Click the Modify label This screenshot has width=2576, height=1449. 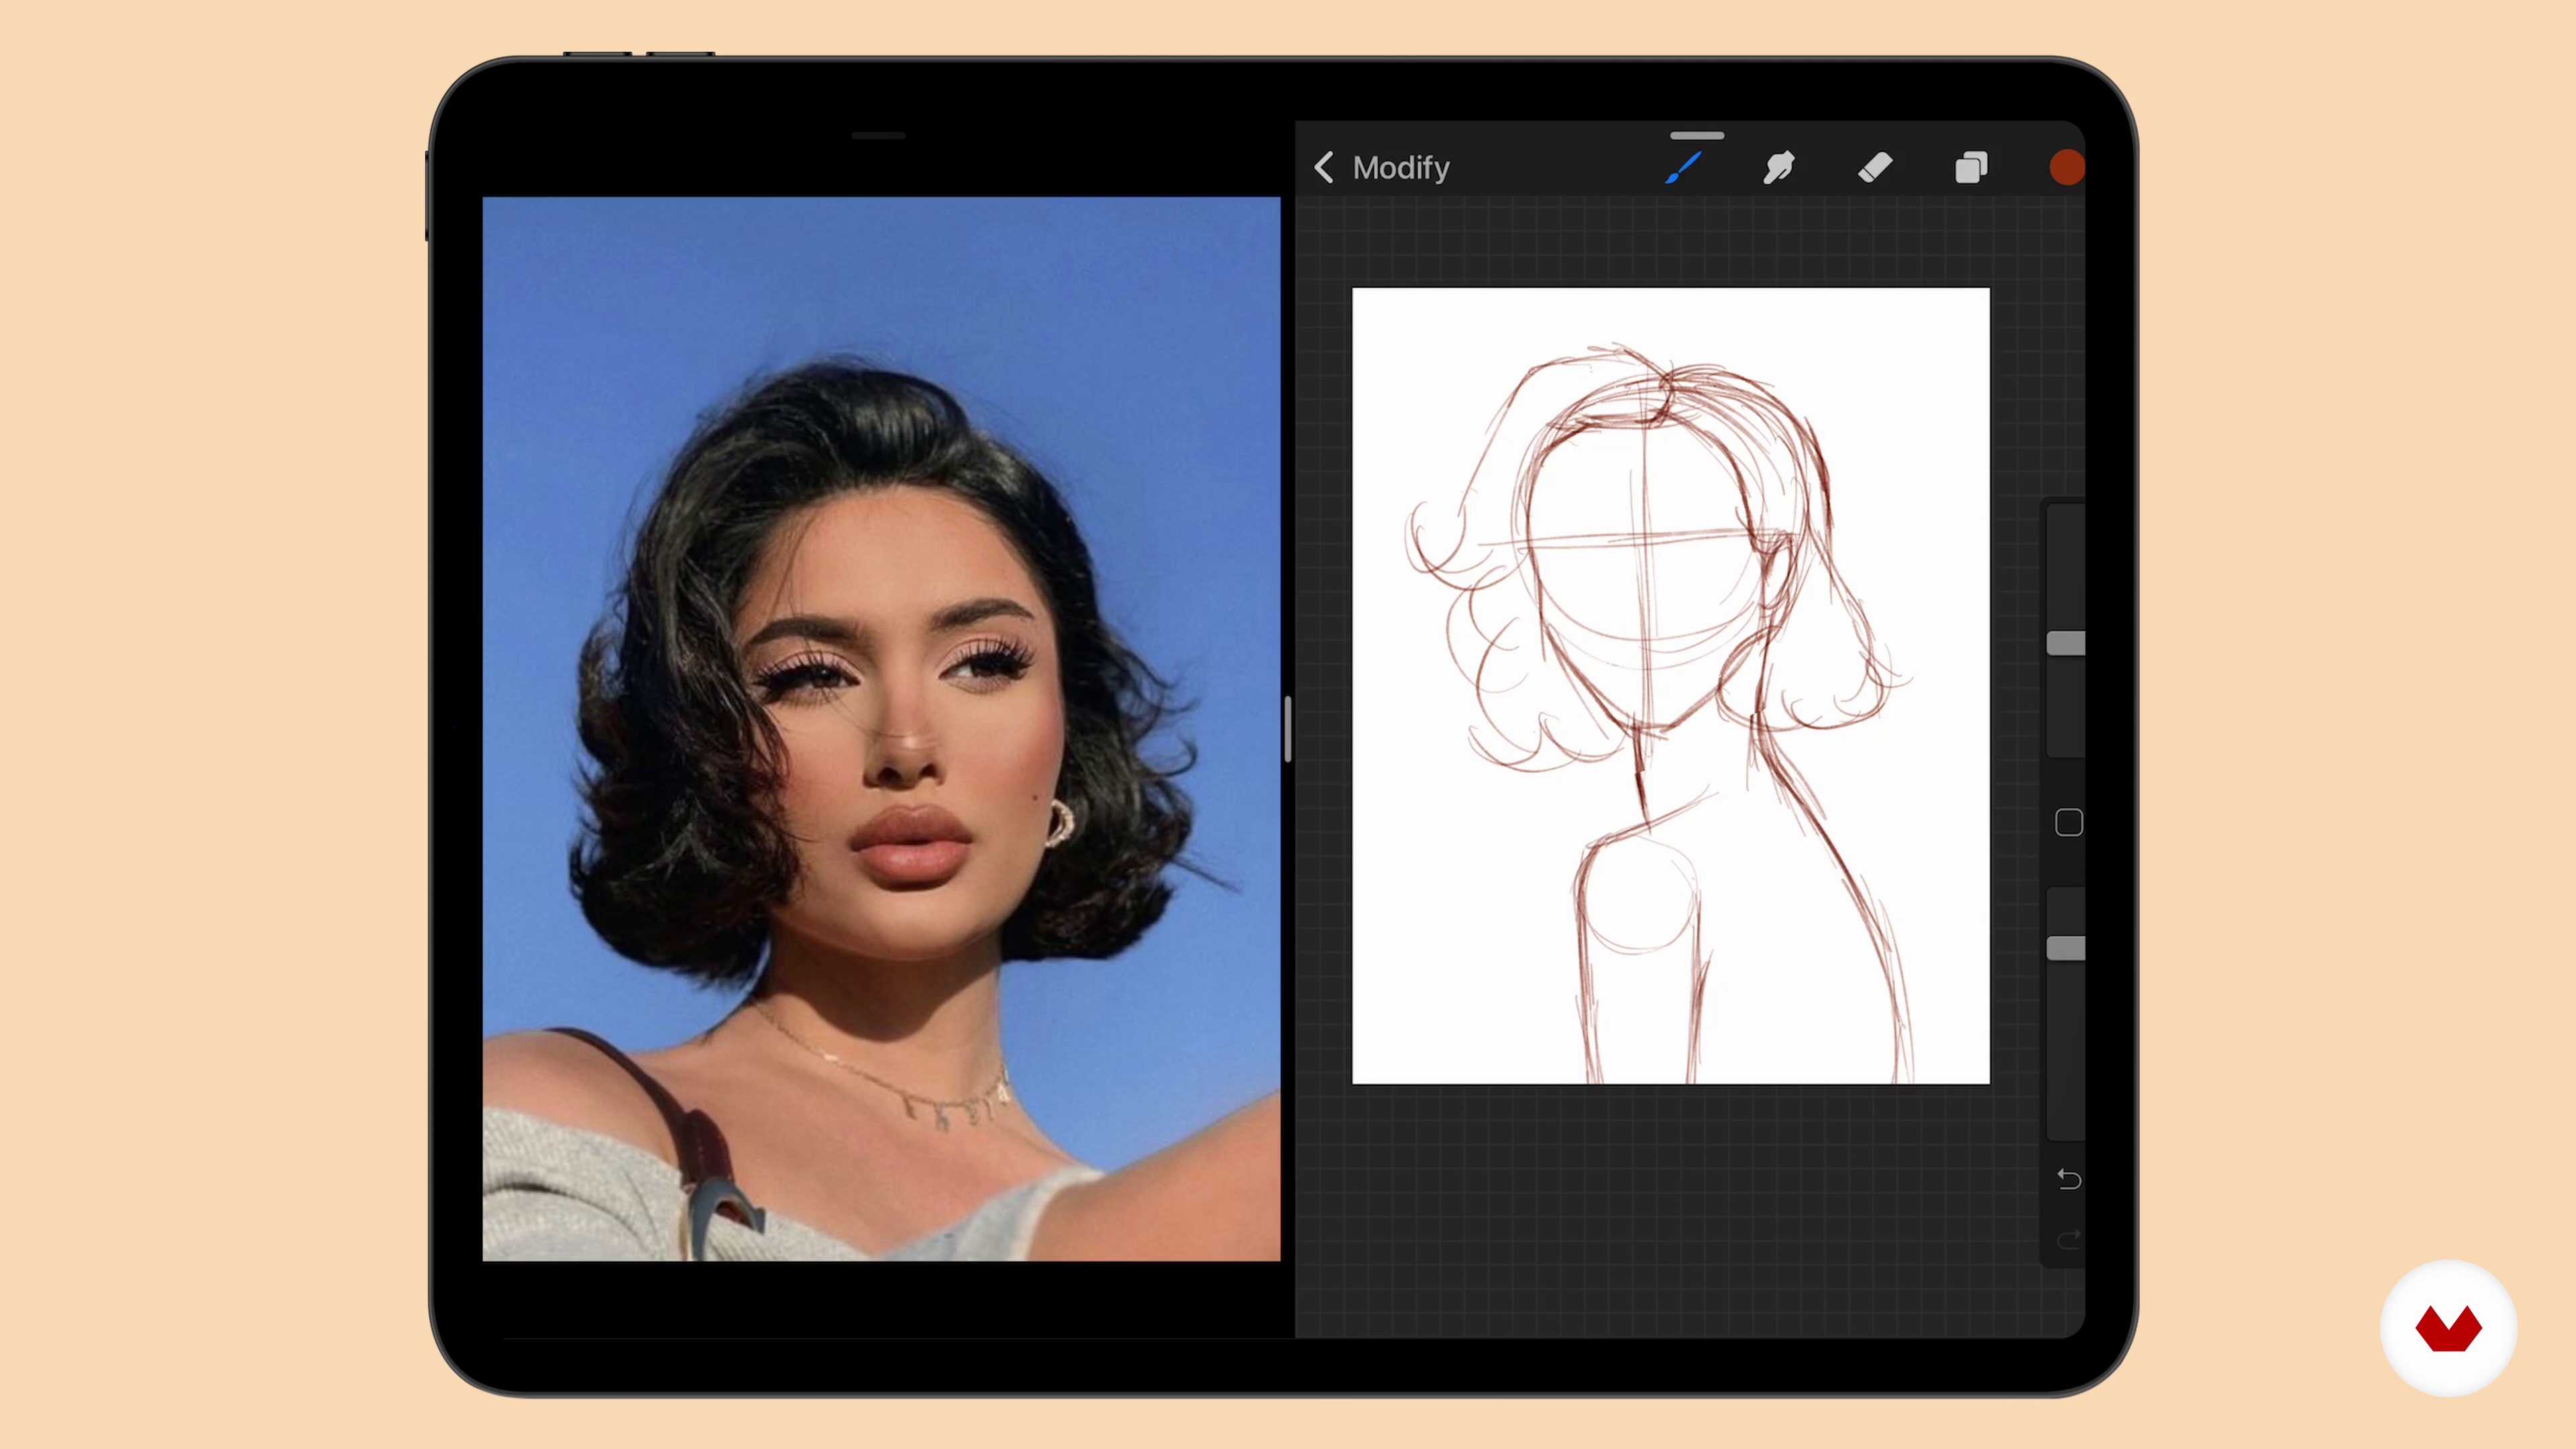(1401, 167)
